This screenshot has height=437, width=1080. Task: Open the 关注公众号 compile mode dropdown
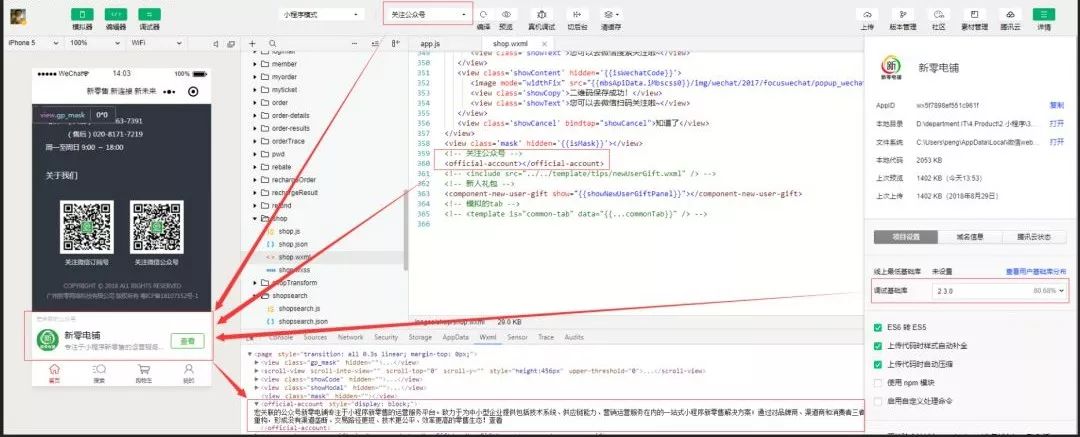(x=428, y=14)
